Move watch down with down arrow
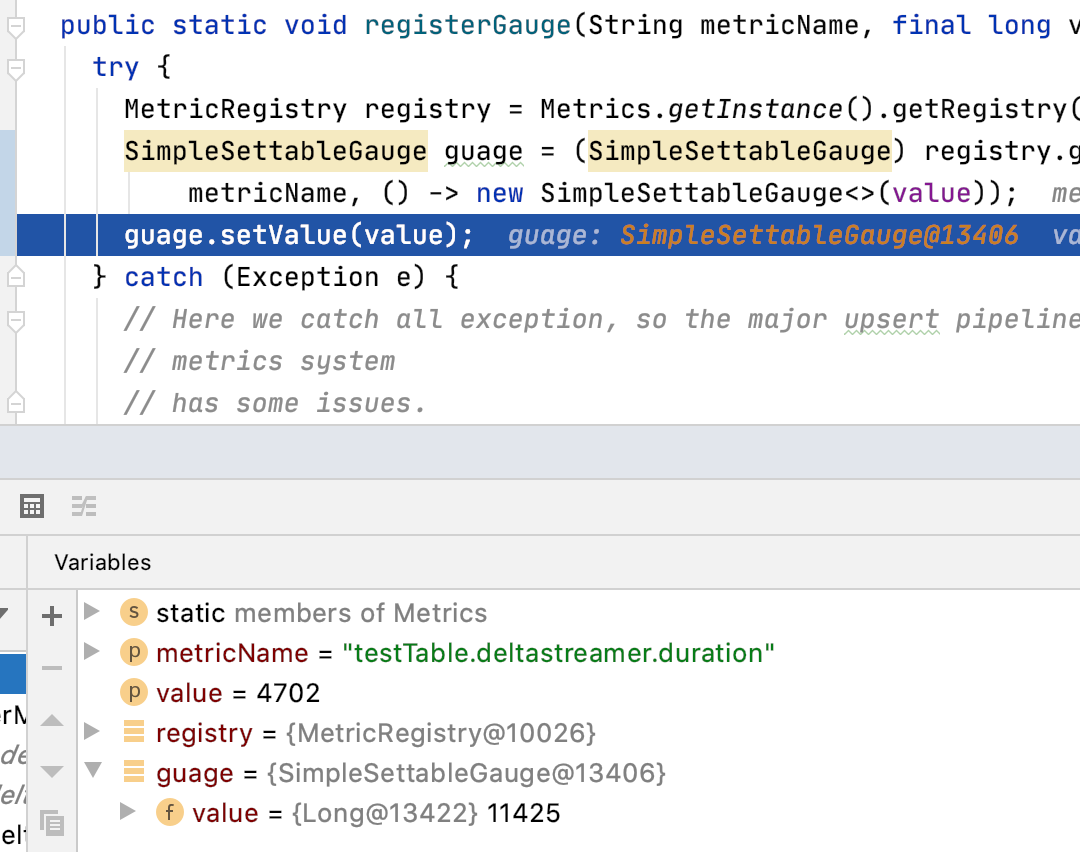This screenshot has width=1080, height=852. click(52, 771)
